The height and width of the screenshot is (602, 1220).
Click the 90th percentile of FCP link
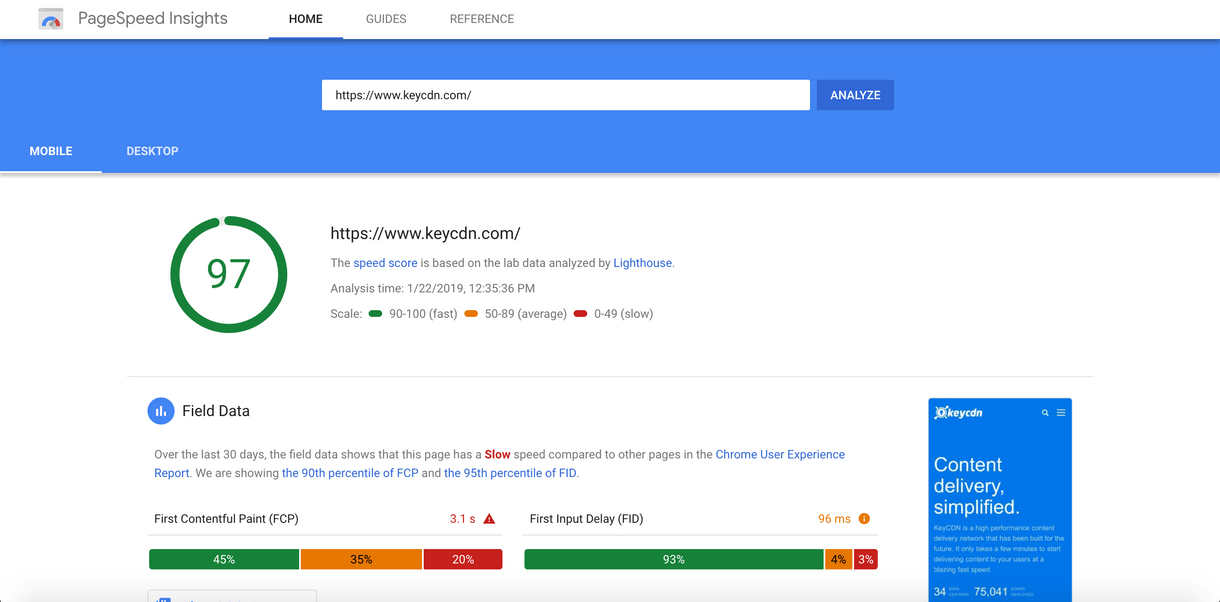tap(350, 473)
